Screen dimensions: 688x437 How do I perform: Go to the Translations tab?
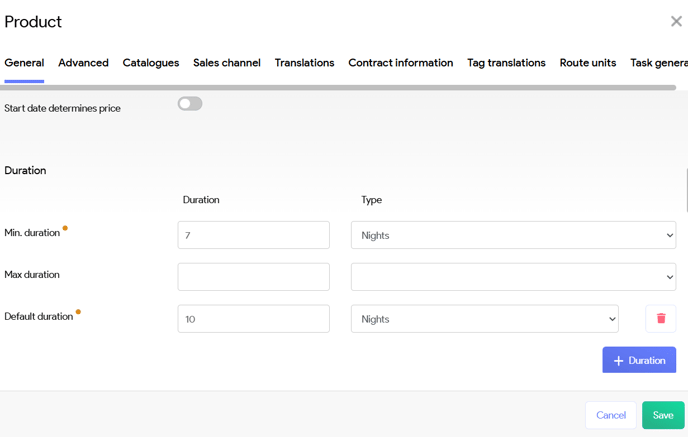[304, 63]
